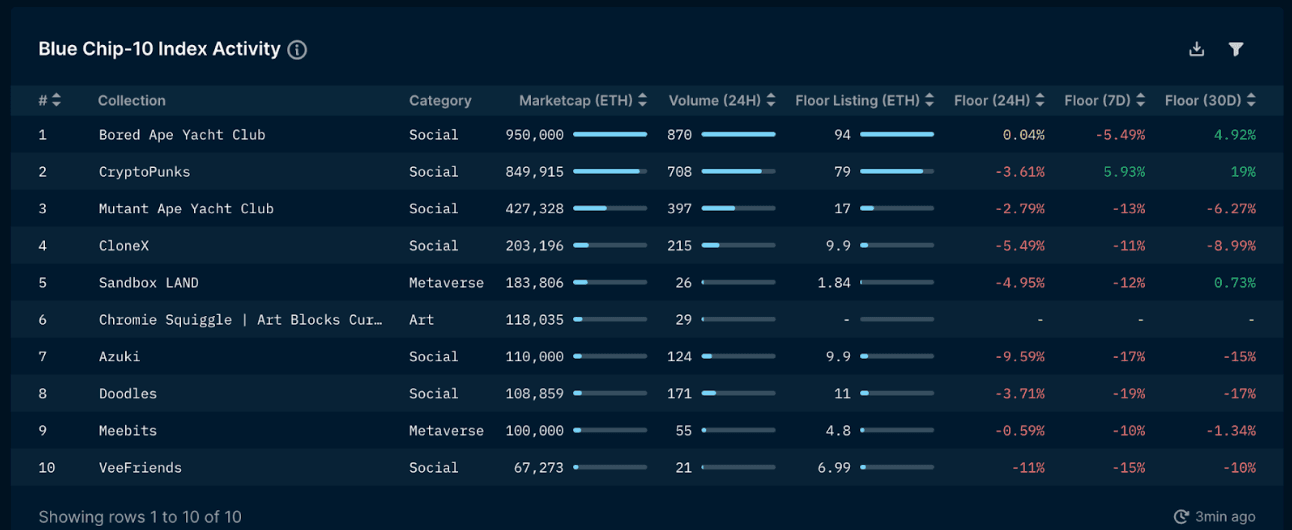Download the table with the download icon
The image size is (1292, 530).
point(1196,49)
